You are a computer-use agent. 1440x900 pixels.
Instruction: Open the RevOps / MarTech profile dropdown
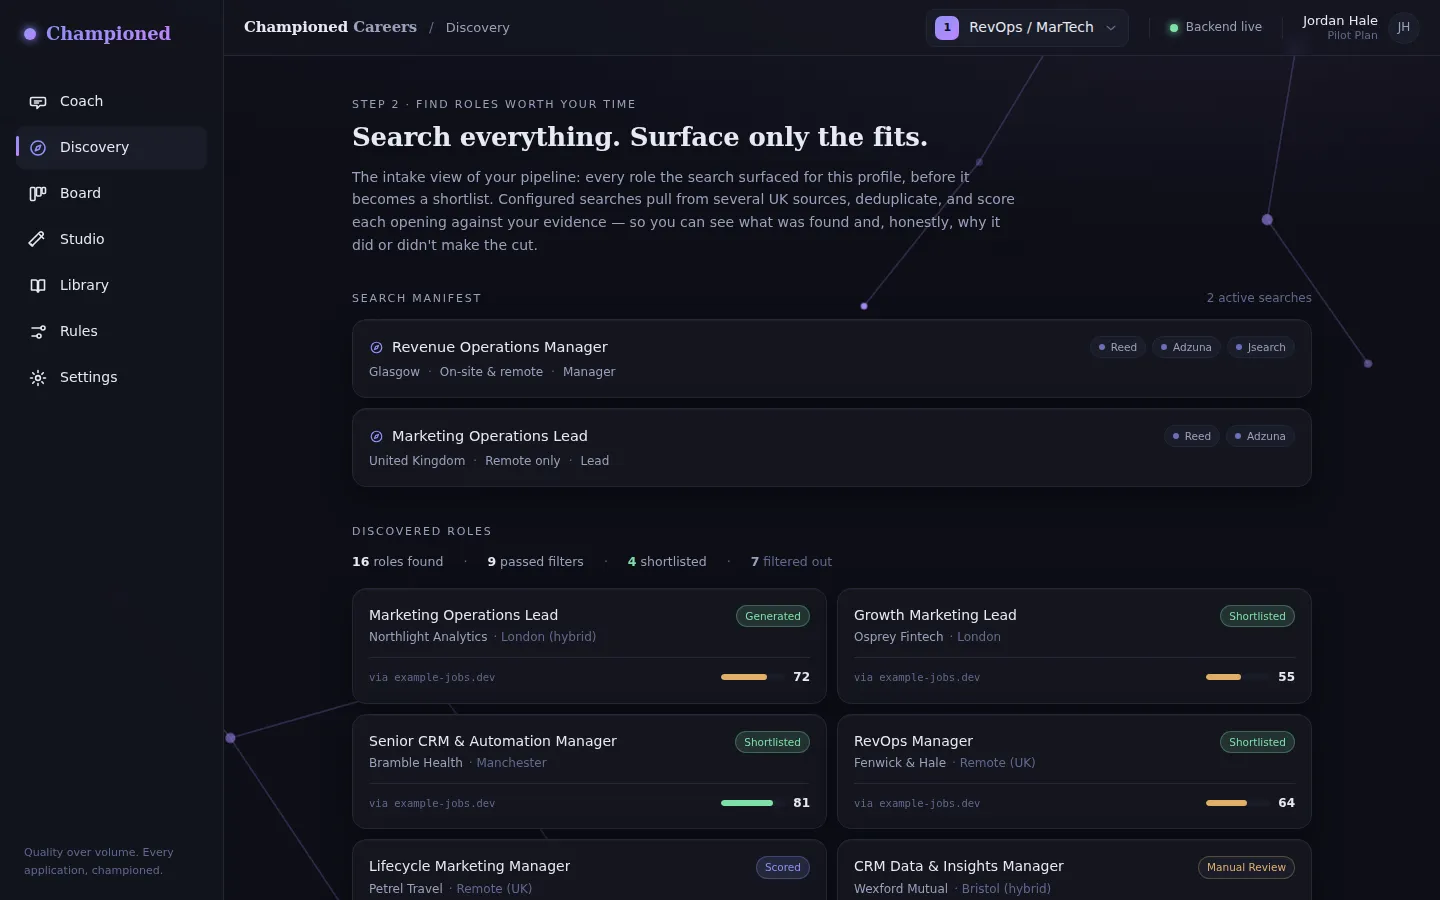[x=1027, y=28]
